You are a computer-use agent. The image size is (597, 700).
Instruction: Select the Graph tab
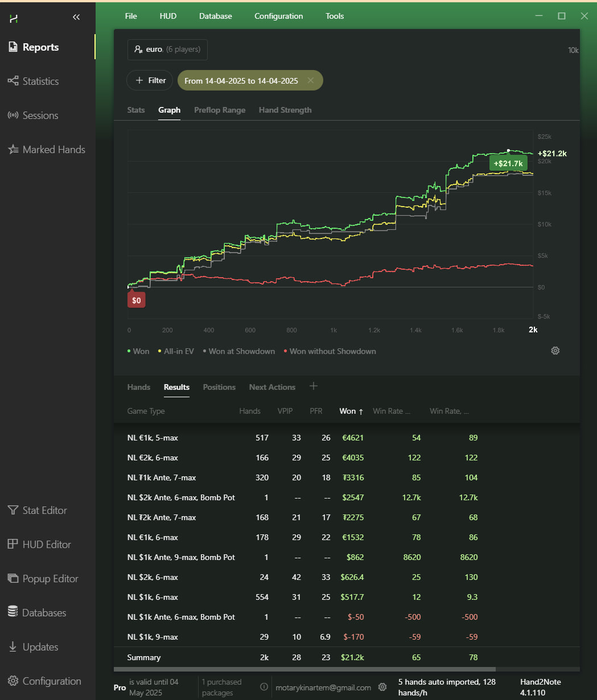169,110
